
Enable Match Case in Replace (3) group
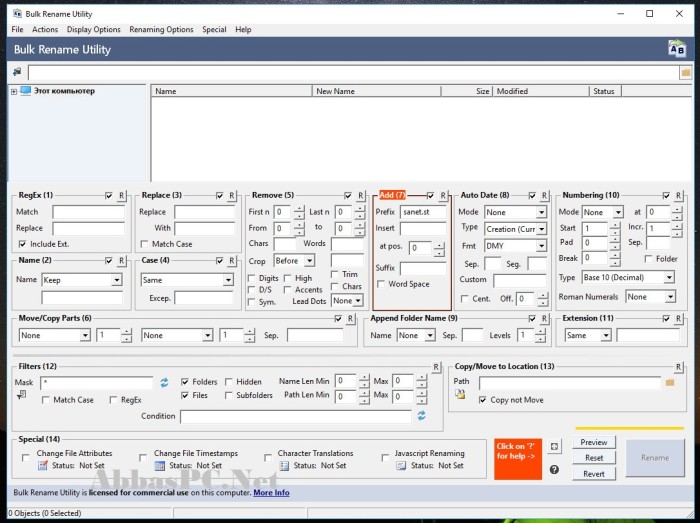pos(144,244)
